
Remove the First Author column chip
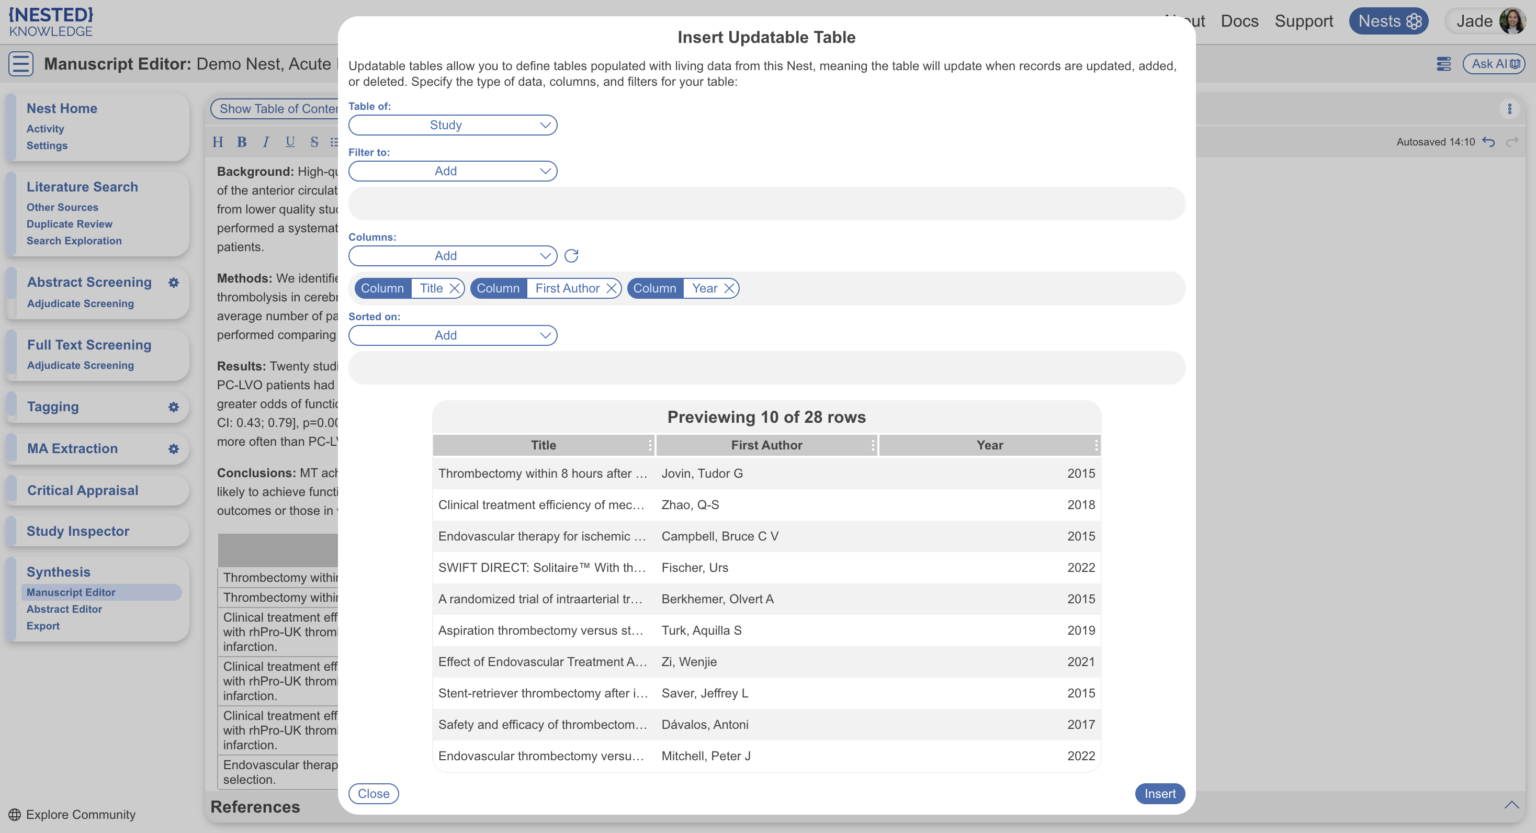point(612,288)
